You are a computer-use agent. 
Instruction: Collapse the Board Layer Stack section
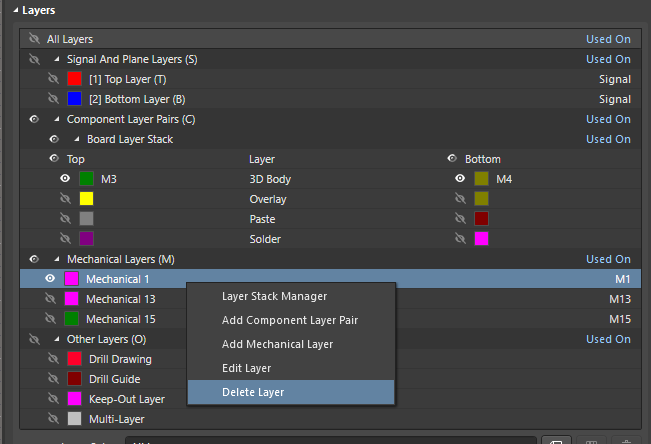tap(77, 139)
